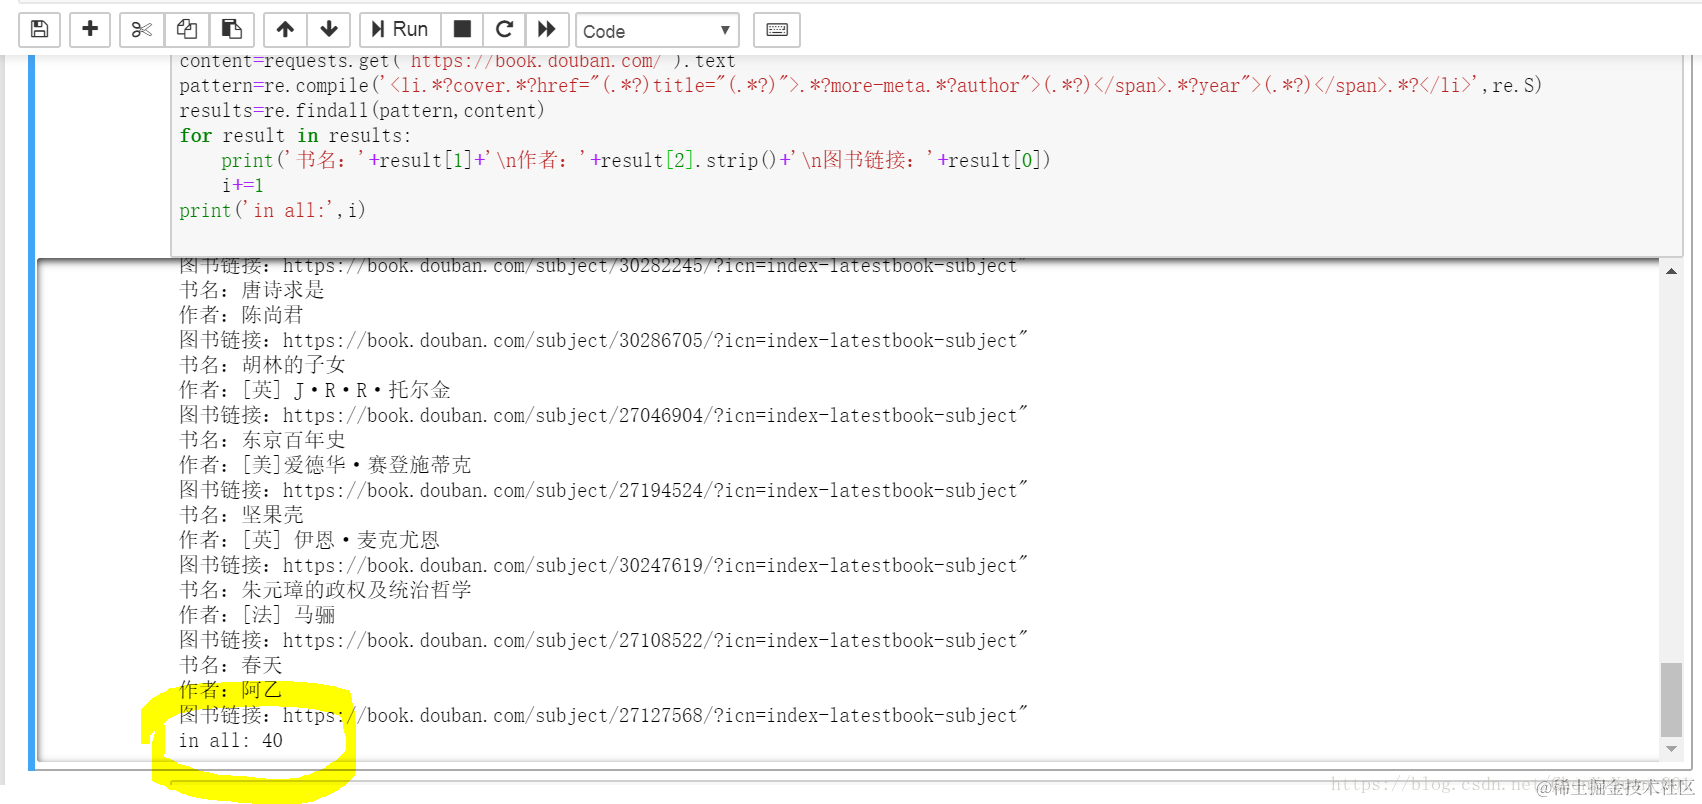This screenshot has width=1702, height=804.
Task: Click output text '书名：胡林的子女'
Action: pos(262,365)
